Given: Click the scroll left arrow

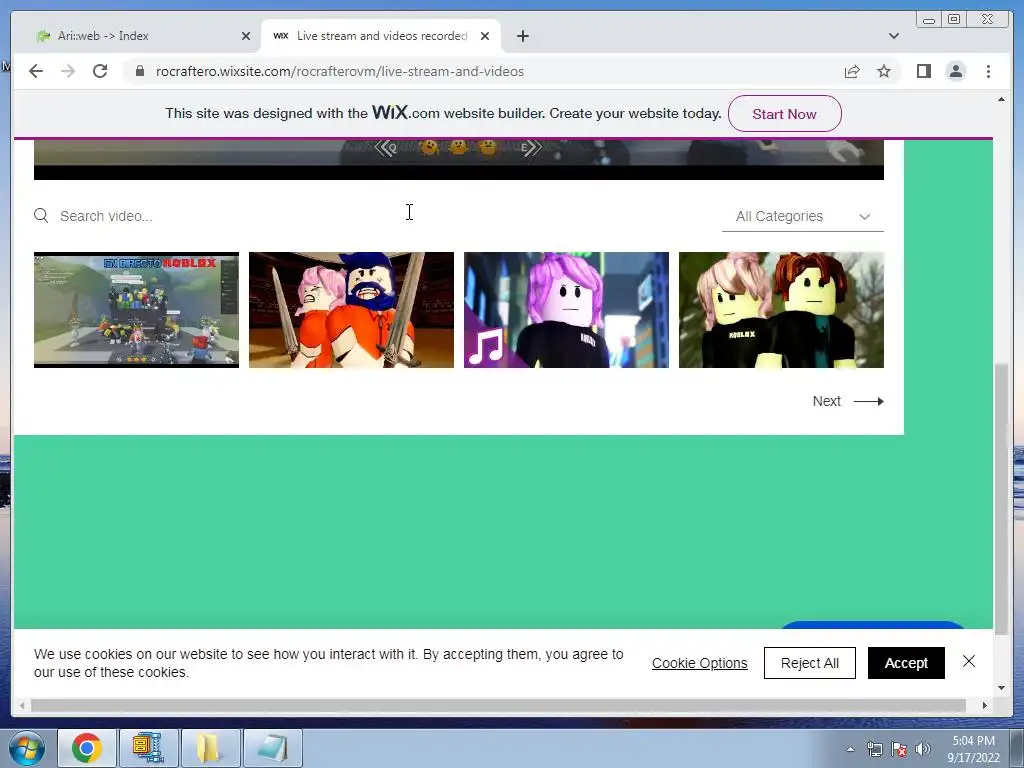Looking at the screenshot, I should point(22,705).
